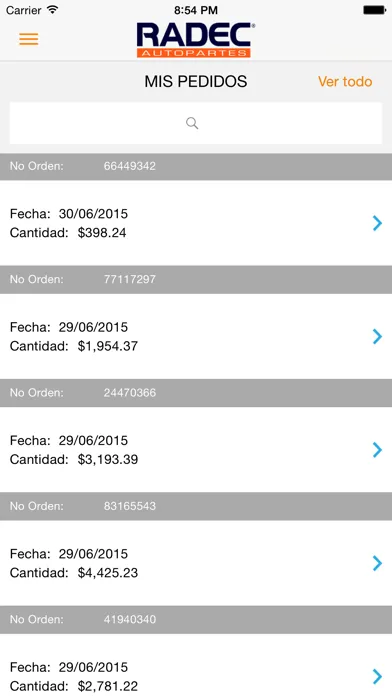Tap the Wi-Fi status icon
The image size is (392, 696).
[x=52, y=10]
